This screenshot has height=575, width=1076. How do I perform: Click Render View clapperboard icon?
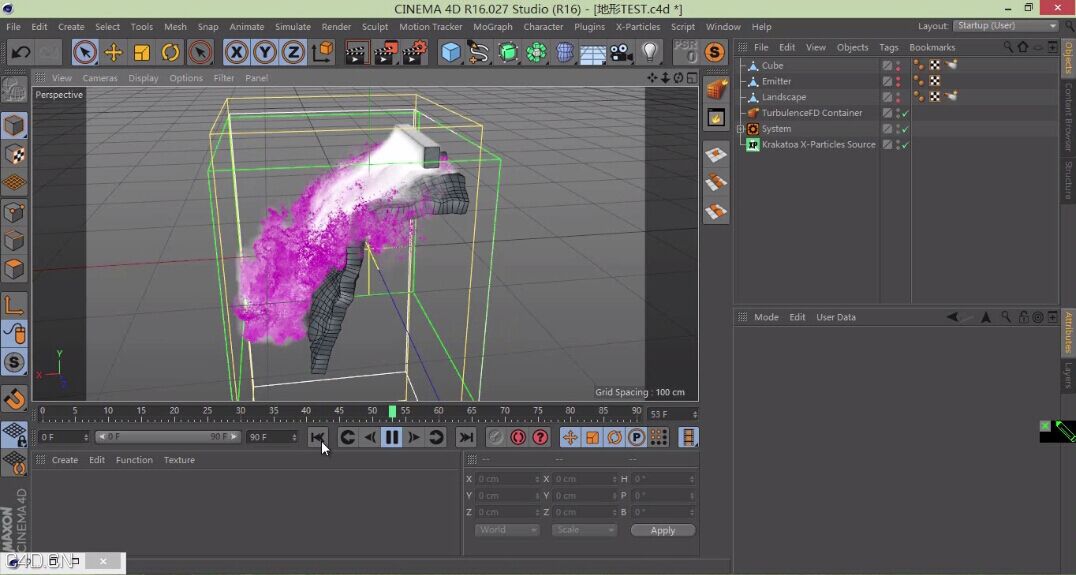(x=356, y=52)
